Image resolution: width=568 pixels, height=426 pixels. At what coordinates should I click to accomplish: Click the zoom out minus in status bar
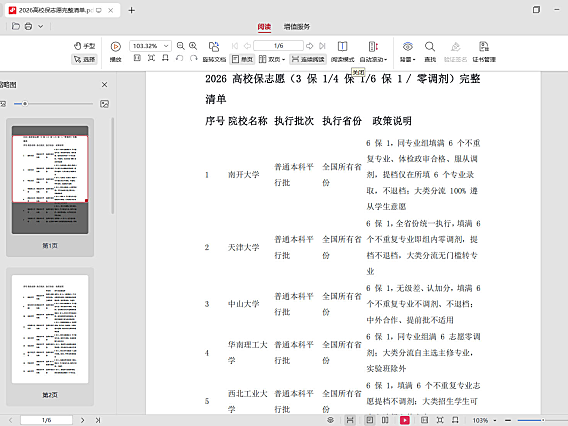point(508,420)
